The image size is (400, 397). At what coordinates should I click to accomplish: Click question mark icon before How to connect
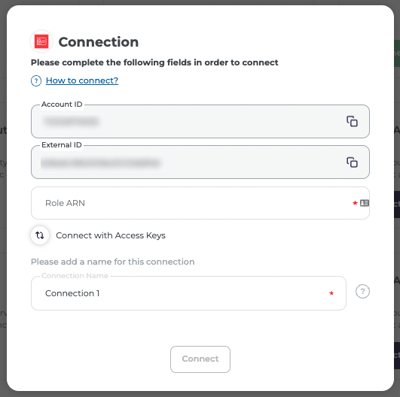(x=36, y=81)
